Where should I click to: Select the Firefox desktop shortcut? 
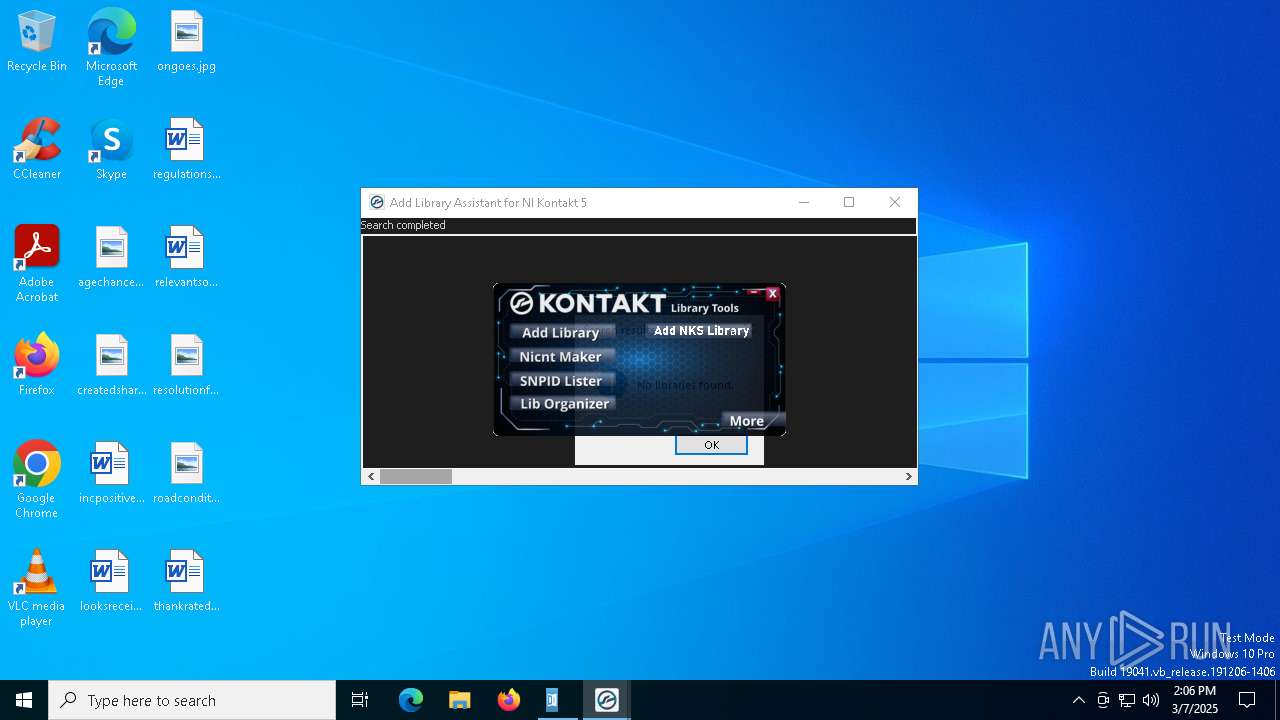point(37,366)
